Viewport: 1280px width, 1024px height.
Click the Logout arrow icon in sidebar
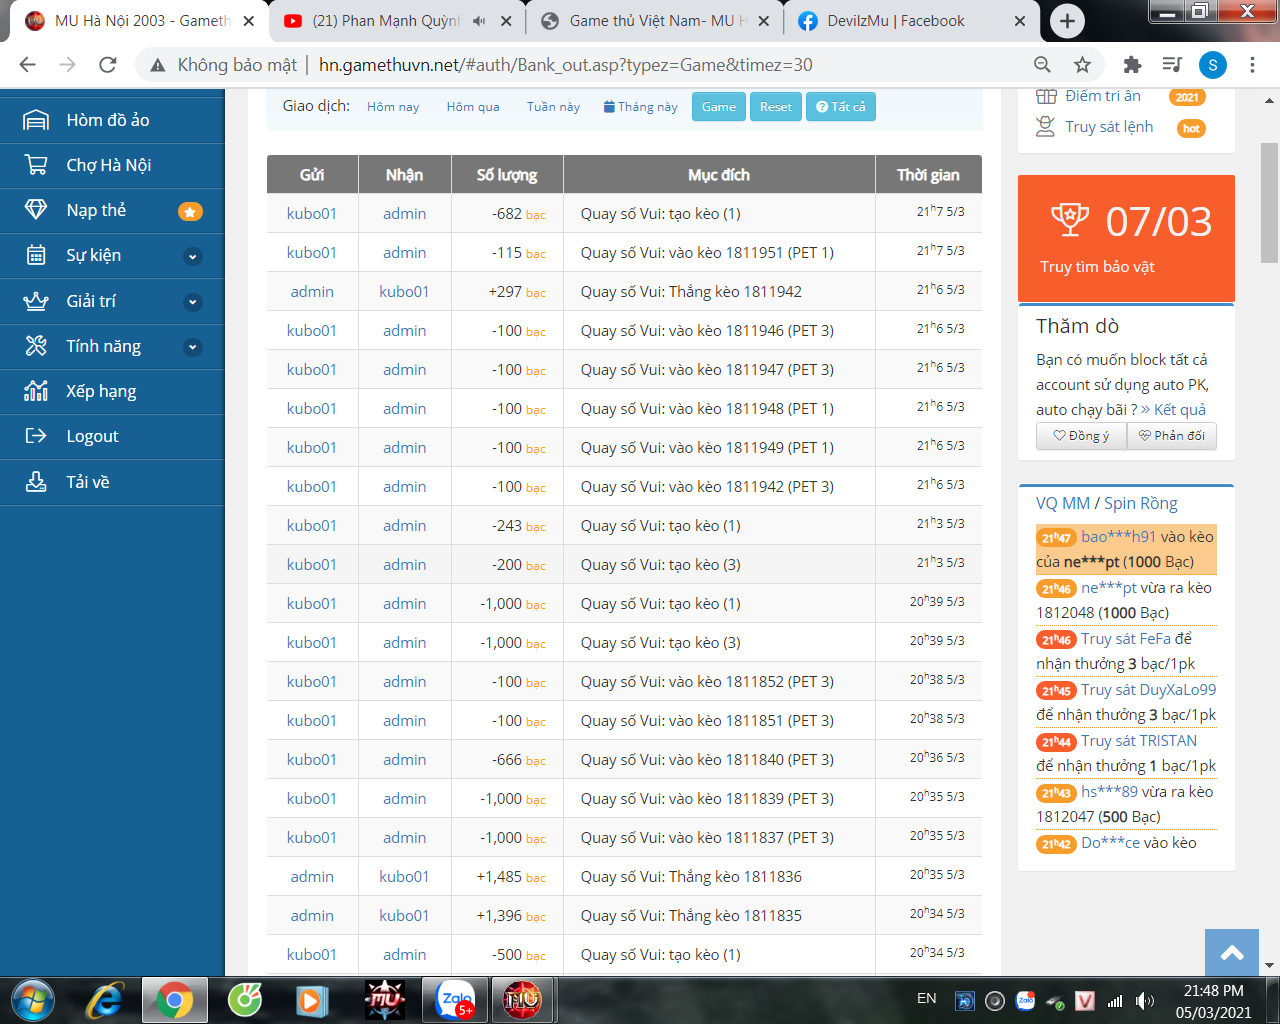[36, 436]
